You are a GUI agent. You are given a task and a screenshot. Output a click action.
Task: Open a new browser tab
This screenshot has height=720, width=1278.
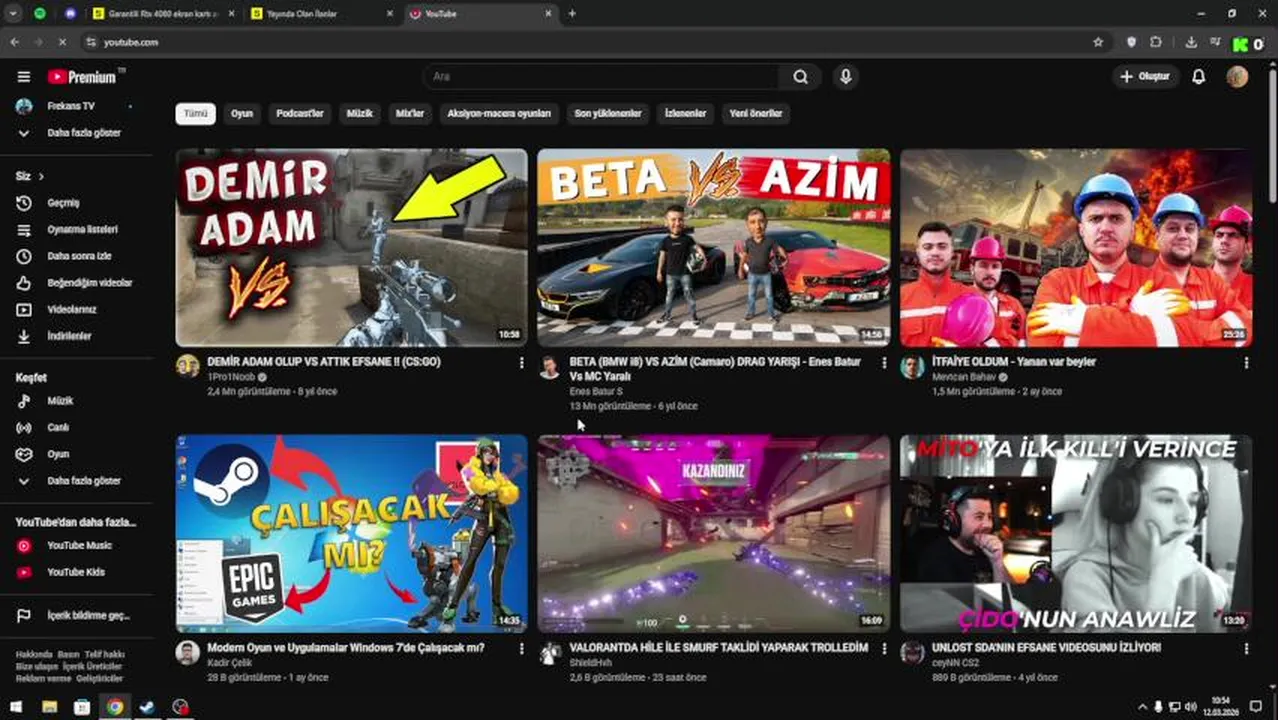tap(572, 14)
